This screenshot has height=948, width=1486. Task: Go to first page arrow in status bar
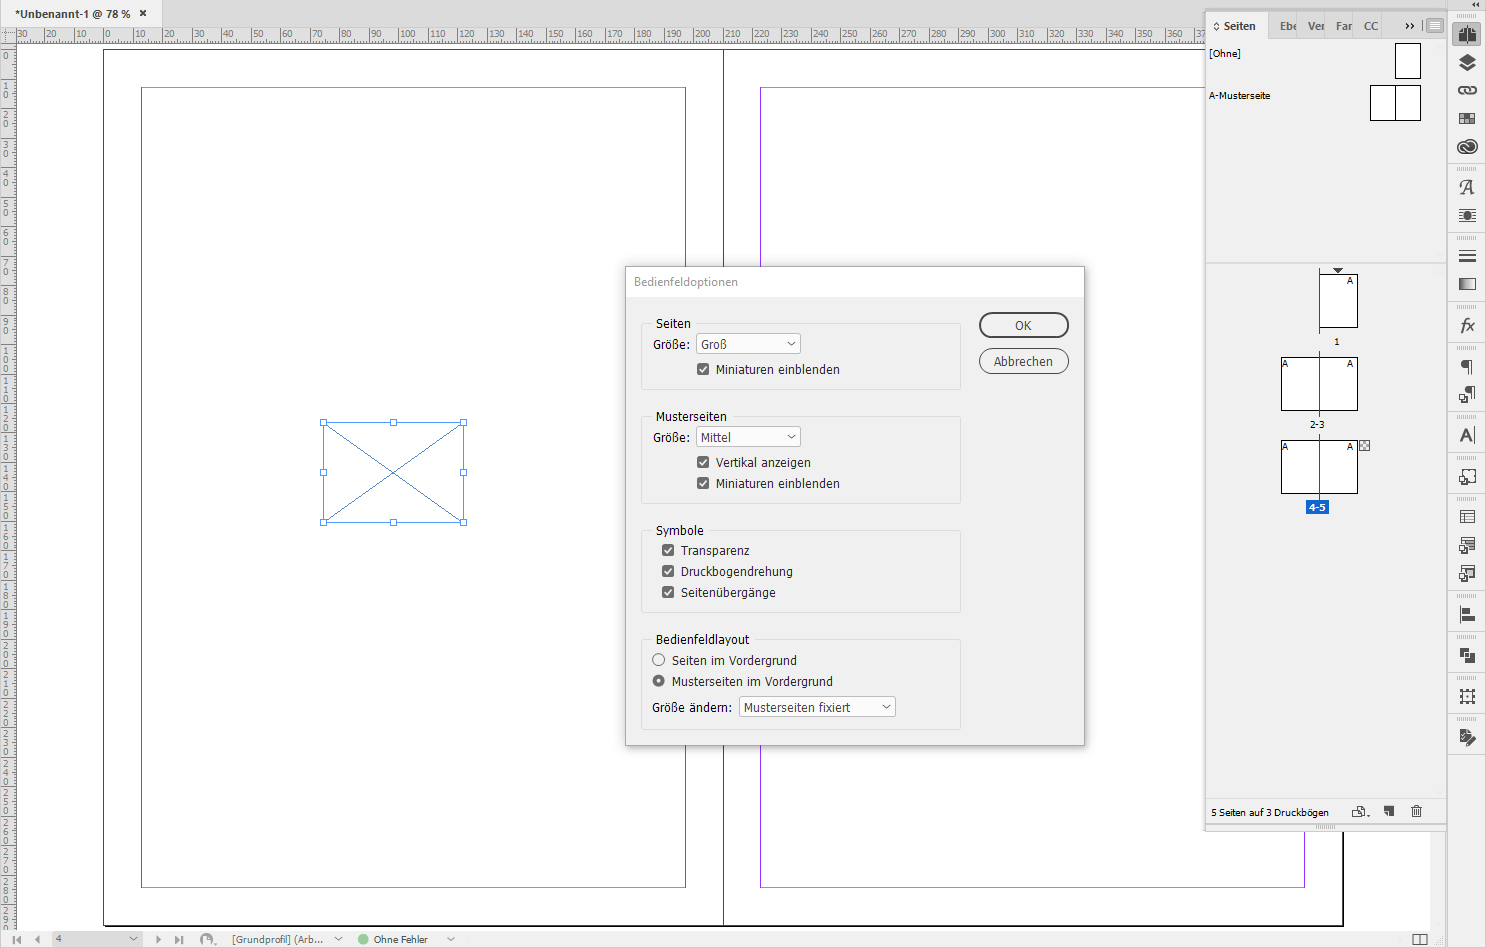click(17, 939)
